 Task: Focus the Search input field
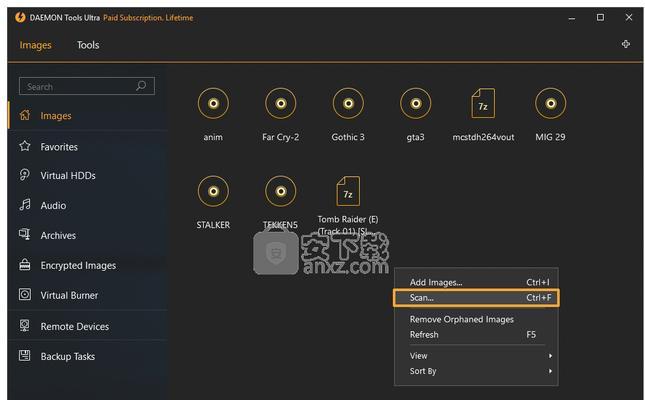tap(87, 86)
